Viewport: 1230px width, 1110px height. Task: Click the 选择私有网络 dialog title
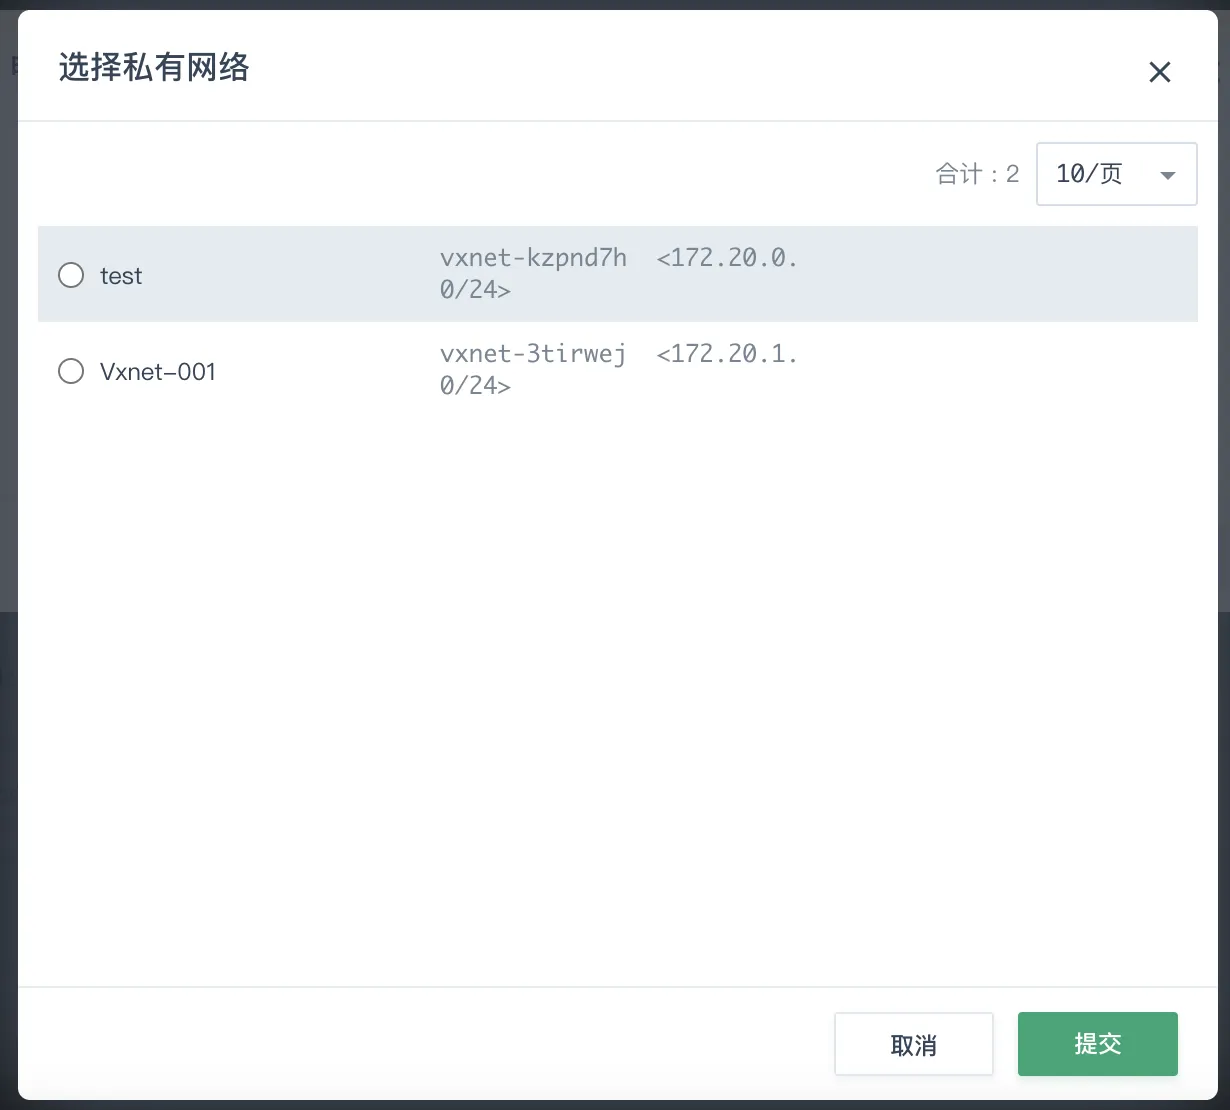154,68
